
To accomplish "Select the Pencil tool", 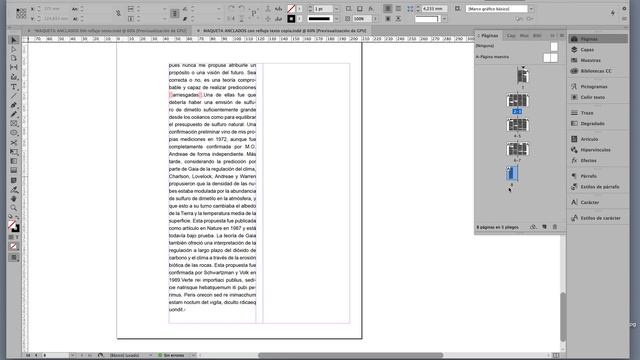I will [x=14, y=114].
